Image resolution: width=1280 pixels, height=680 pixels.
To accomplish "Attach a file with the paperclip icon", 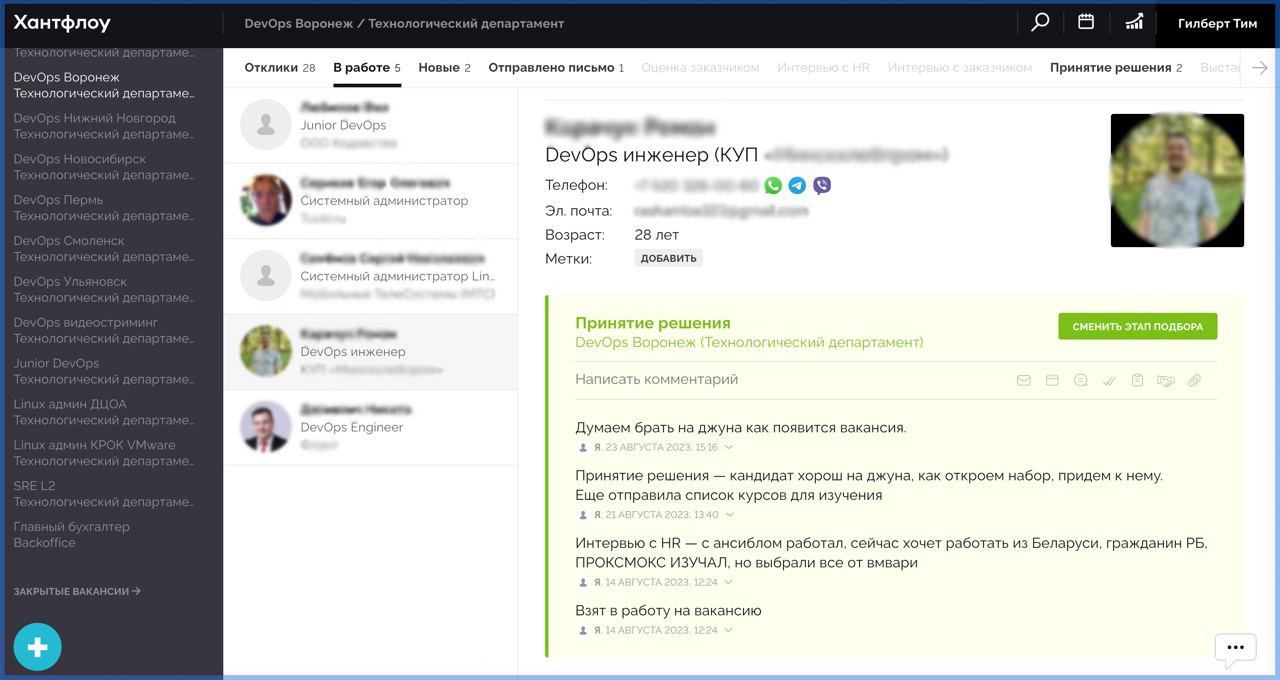I will (1194, 380).
